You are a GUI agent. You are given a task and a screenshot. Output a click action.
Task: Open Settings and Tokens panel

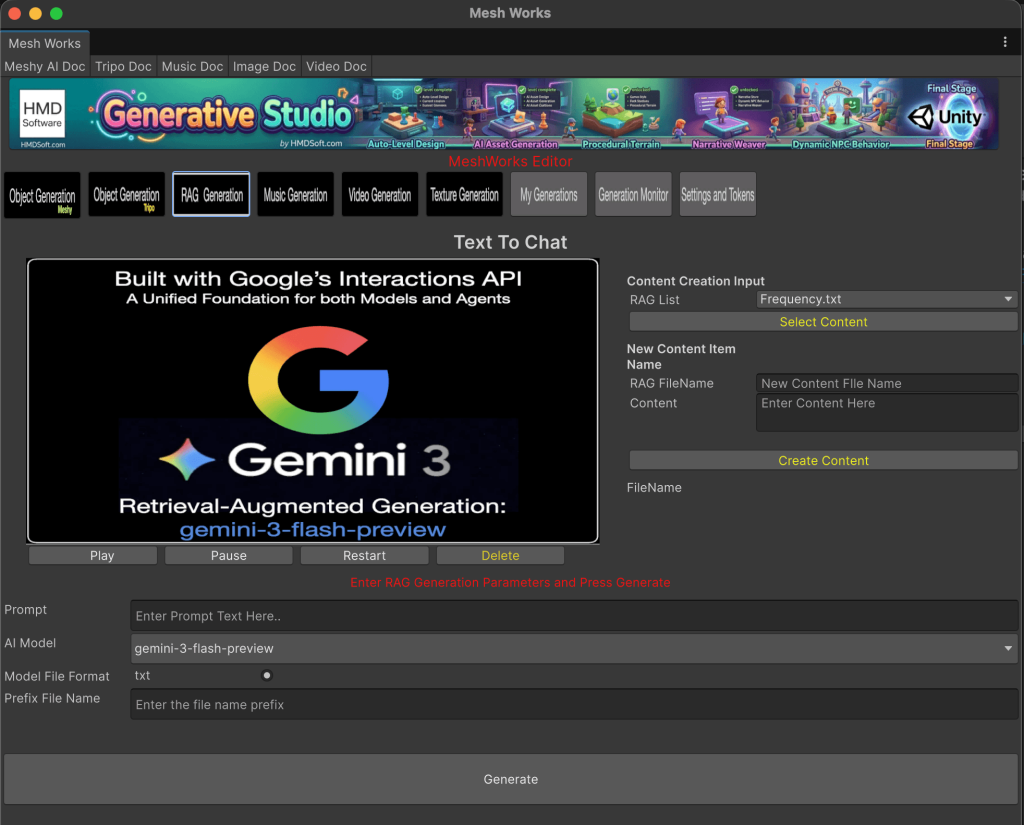718,194
